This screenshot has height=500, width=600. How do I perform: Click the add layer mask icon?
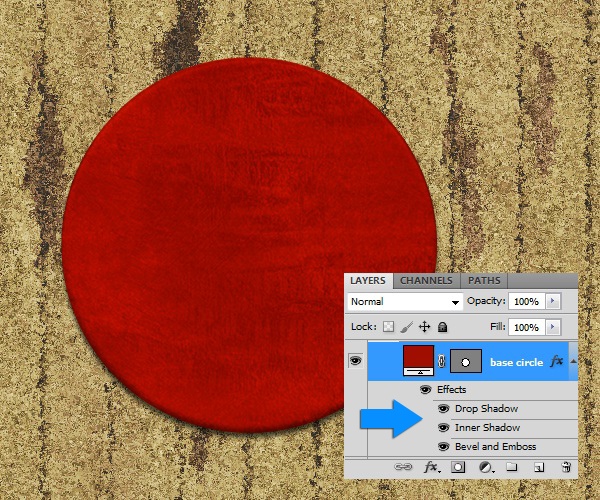458,466
